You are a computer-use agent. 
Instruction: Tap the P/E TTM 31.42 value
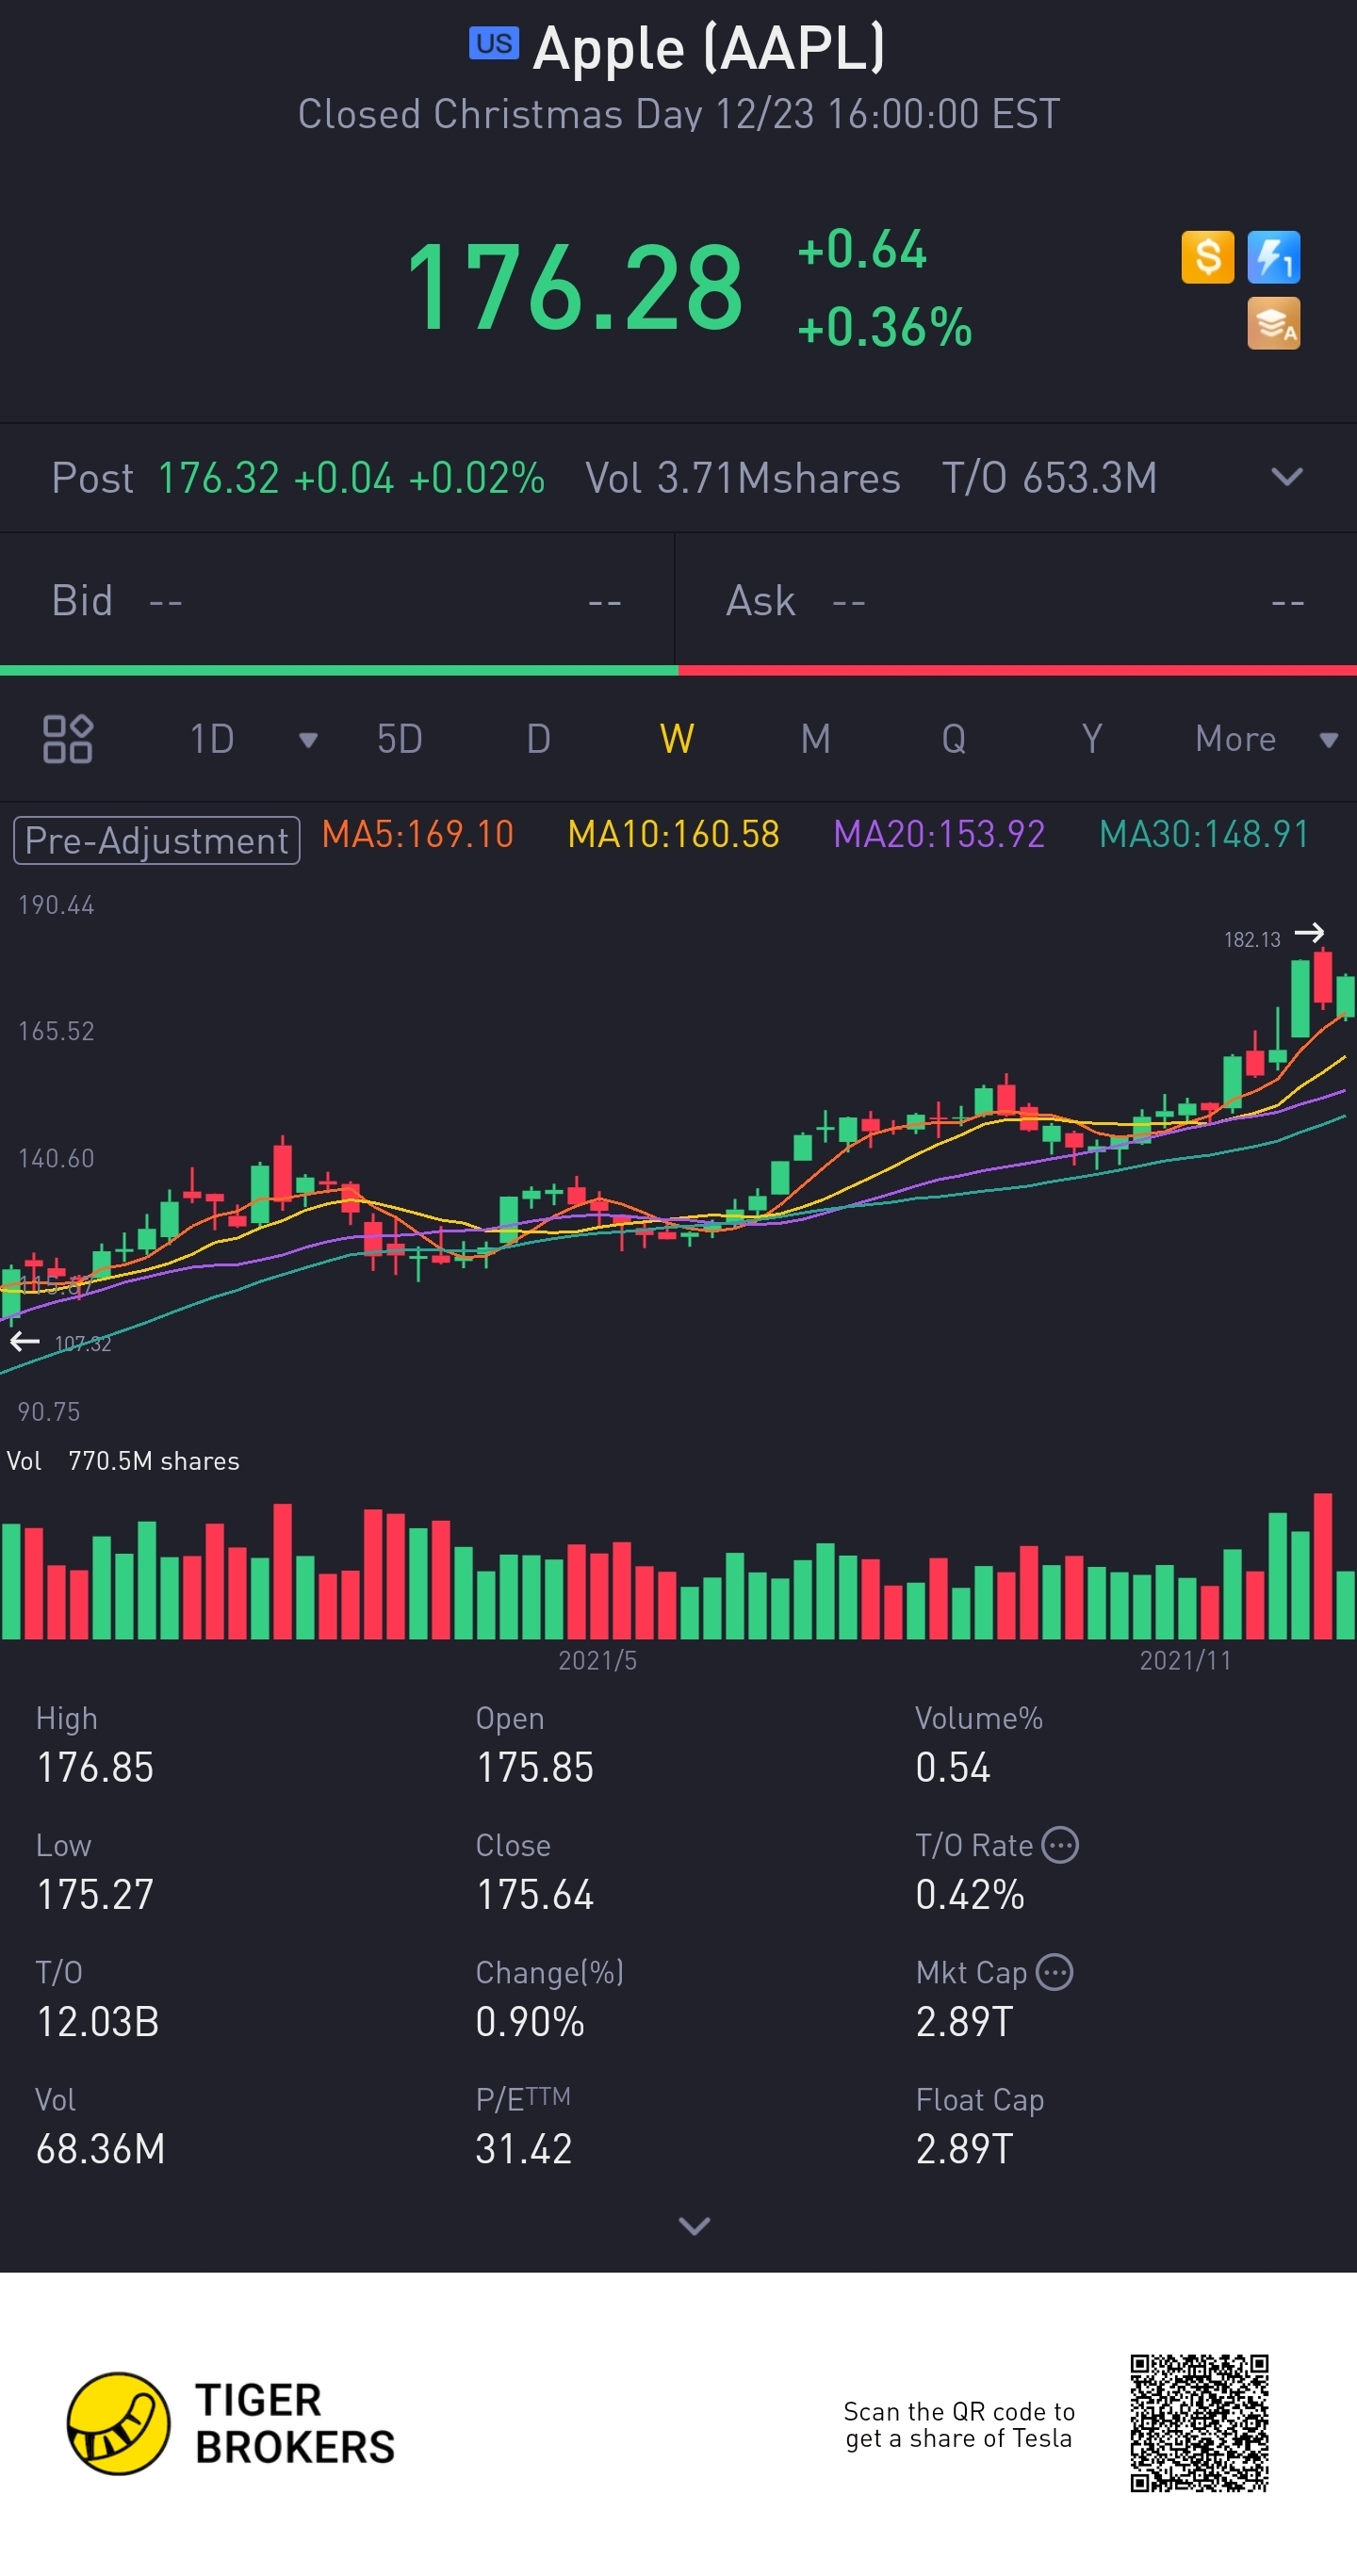click(x=524, y=2148)
